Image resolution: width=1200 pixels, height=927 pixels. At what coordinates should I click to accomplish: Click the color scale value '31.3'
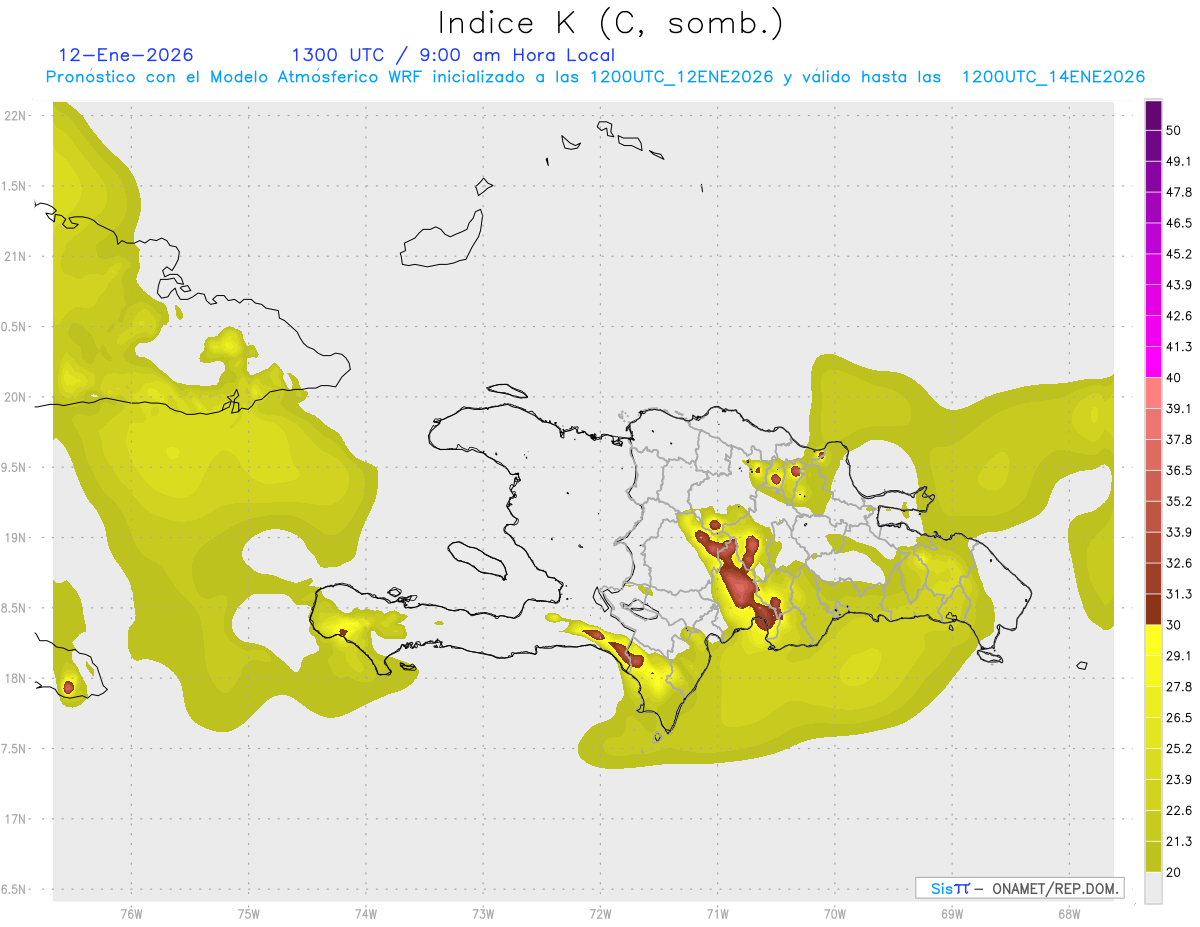click(1180, 595)
